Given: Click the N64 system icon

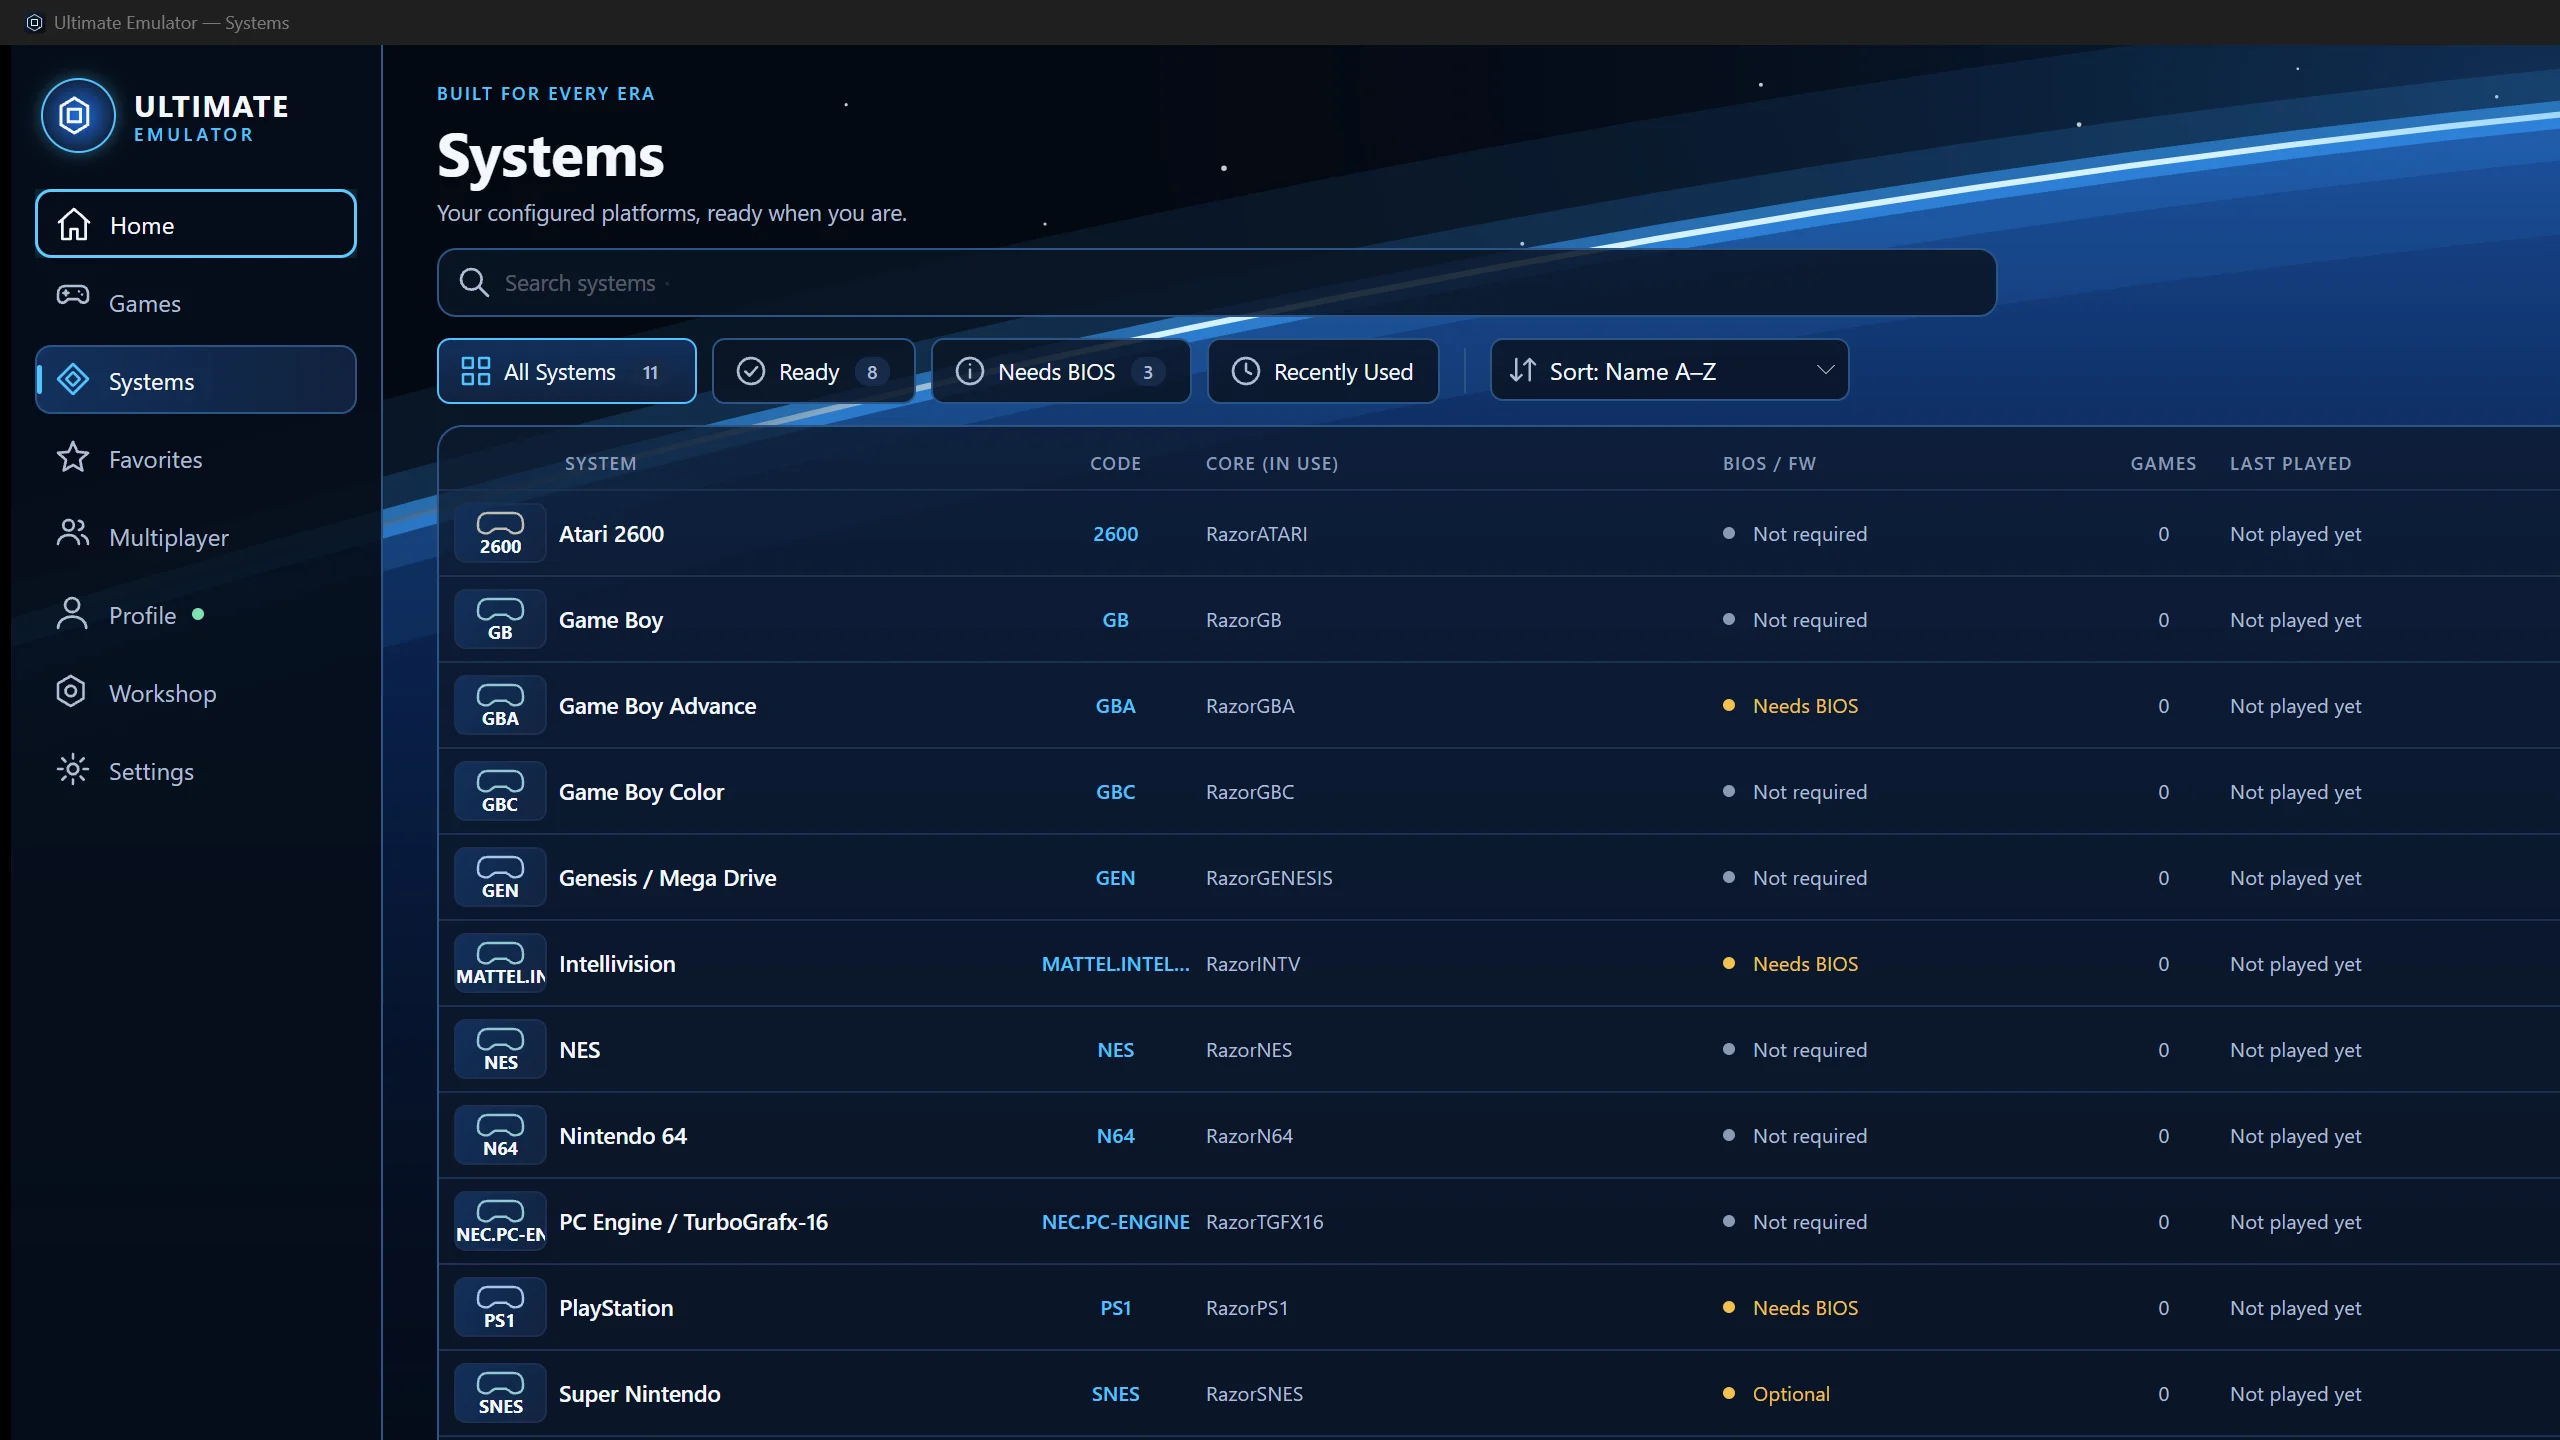Looking at the screenshot, I should 500,1135.
